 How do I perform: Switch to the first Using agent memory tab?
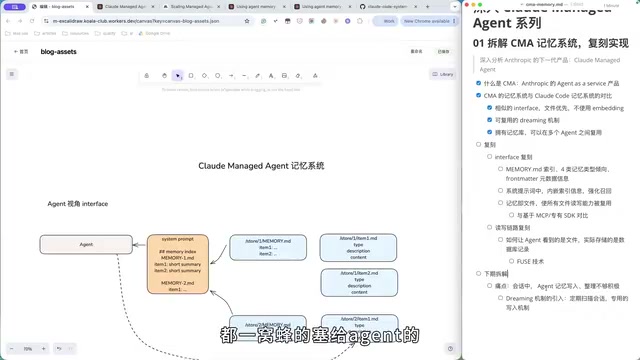tap(256, 7)
